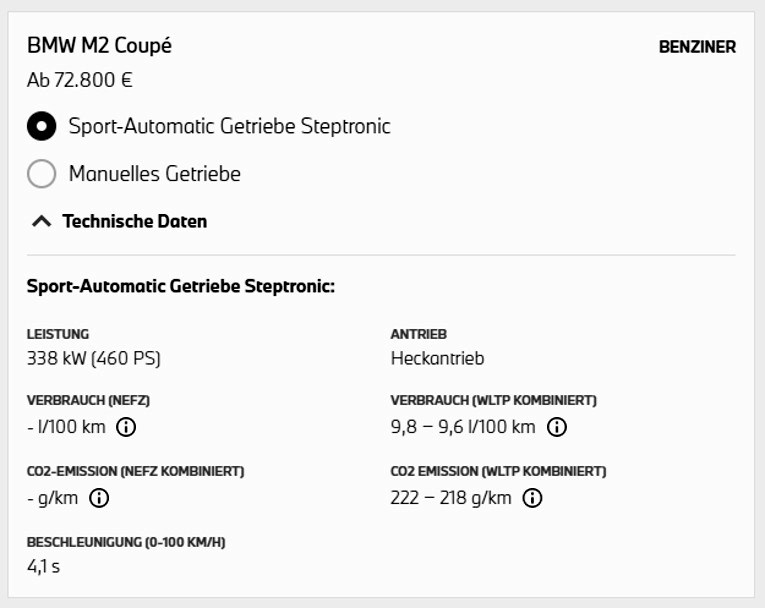
Task: Show info icon next to 222 – 218 g/km
Action: [532, 498]
